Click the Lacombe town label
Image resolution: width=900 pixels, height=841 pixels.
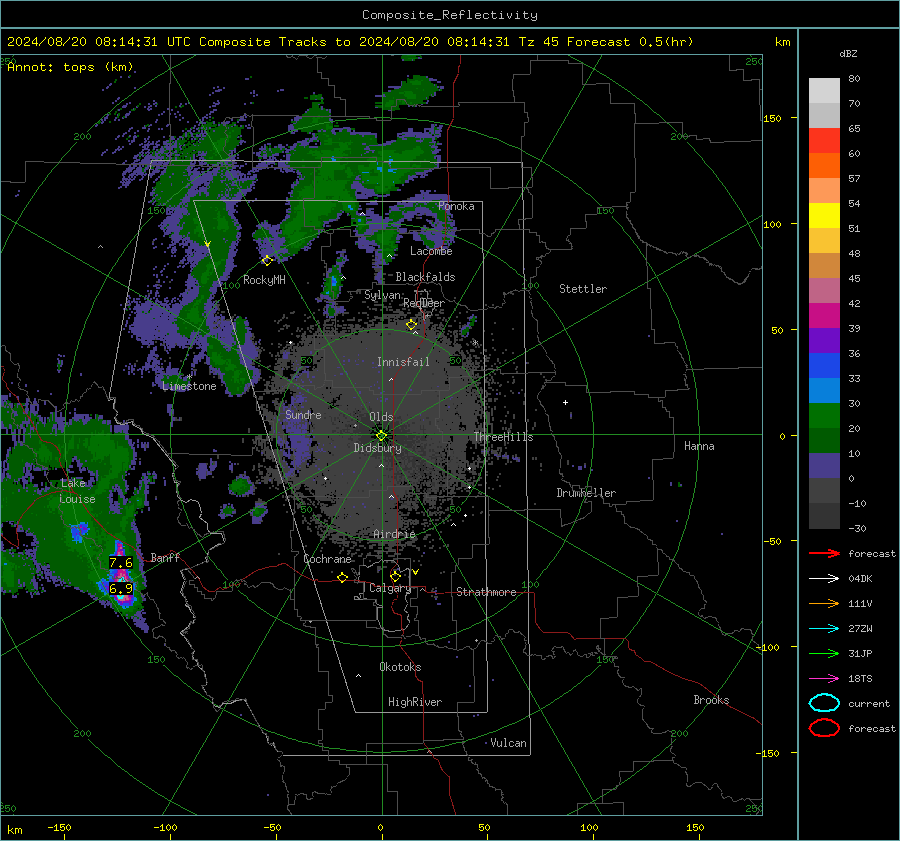pyautogui.click(x=431, y=251)
